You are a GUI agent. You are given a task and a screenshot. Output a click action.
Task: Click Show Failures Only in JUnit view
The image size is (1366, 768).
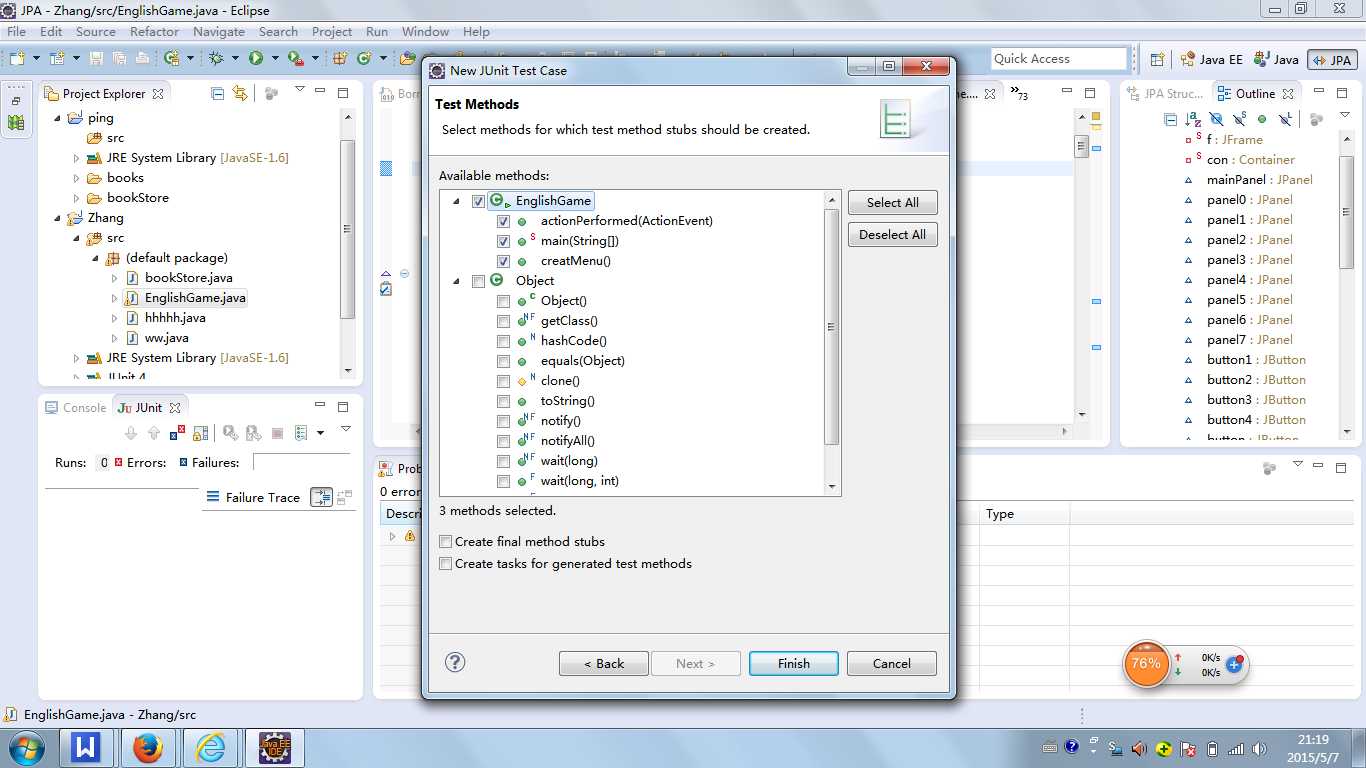(177, 433)
